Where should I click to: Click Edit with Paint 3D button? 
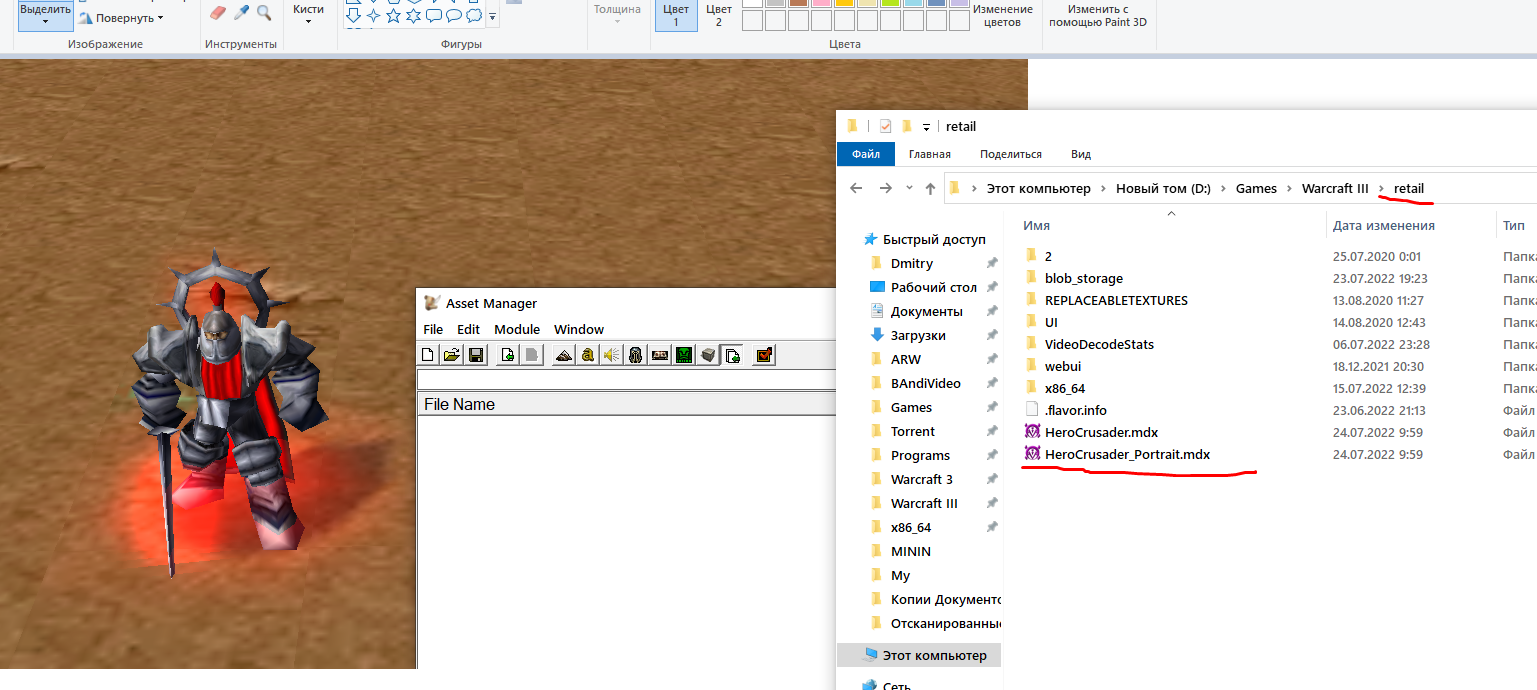tap(1098, 15)
